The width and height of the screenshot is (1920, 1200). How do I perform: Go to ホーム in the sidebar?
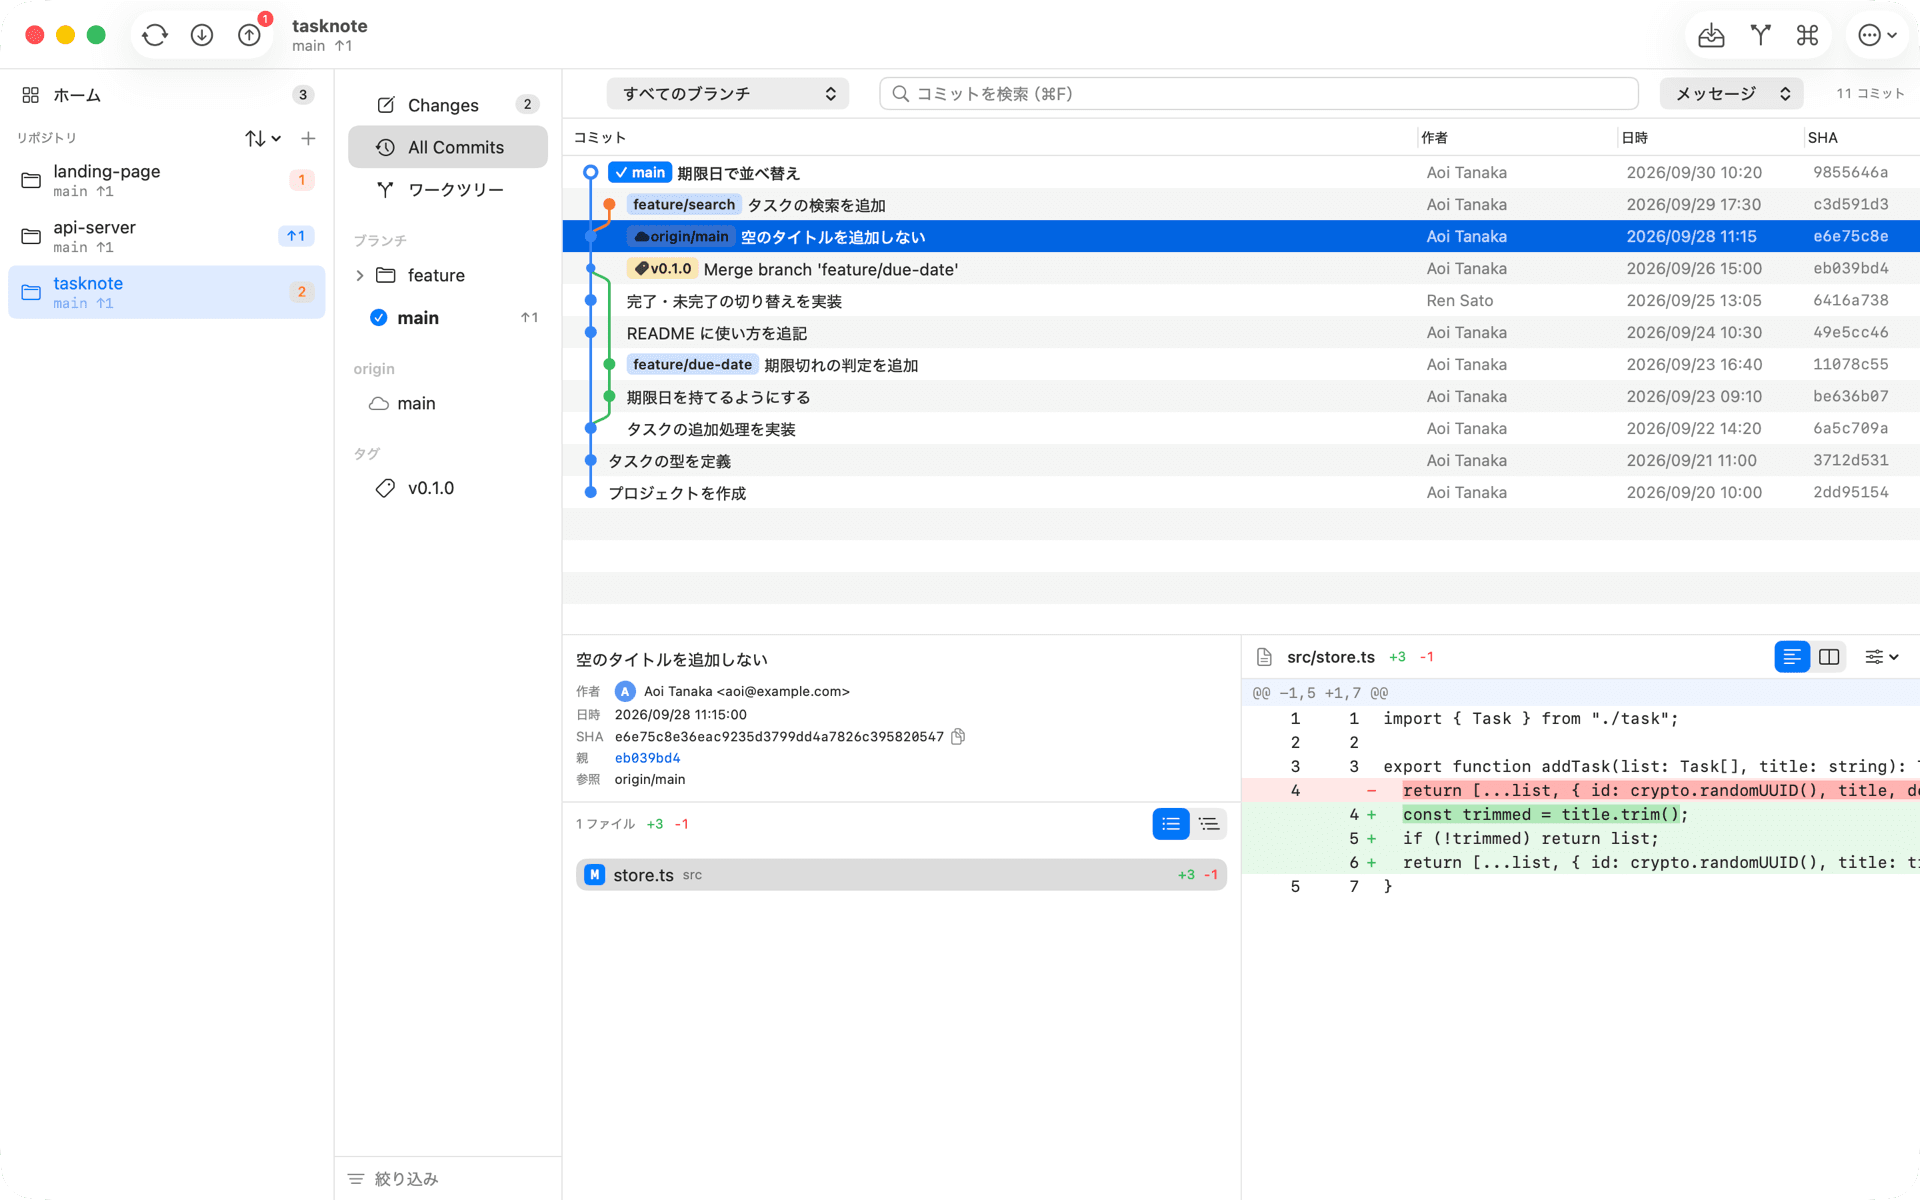click(x=166, y=95)
